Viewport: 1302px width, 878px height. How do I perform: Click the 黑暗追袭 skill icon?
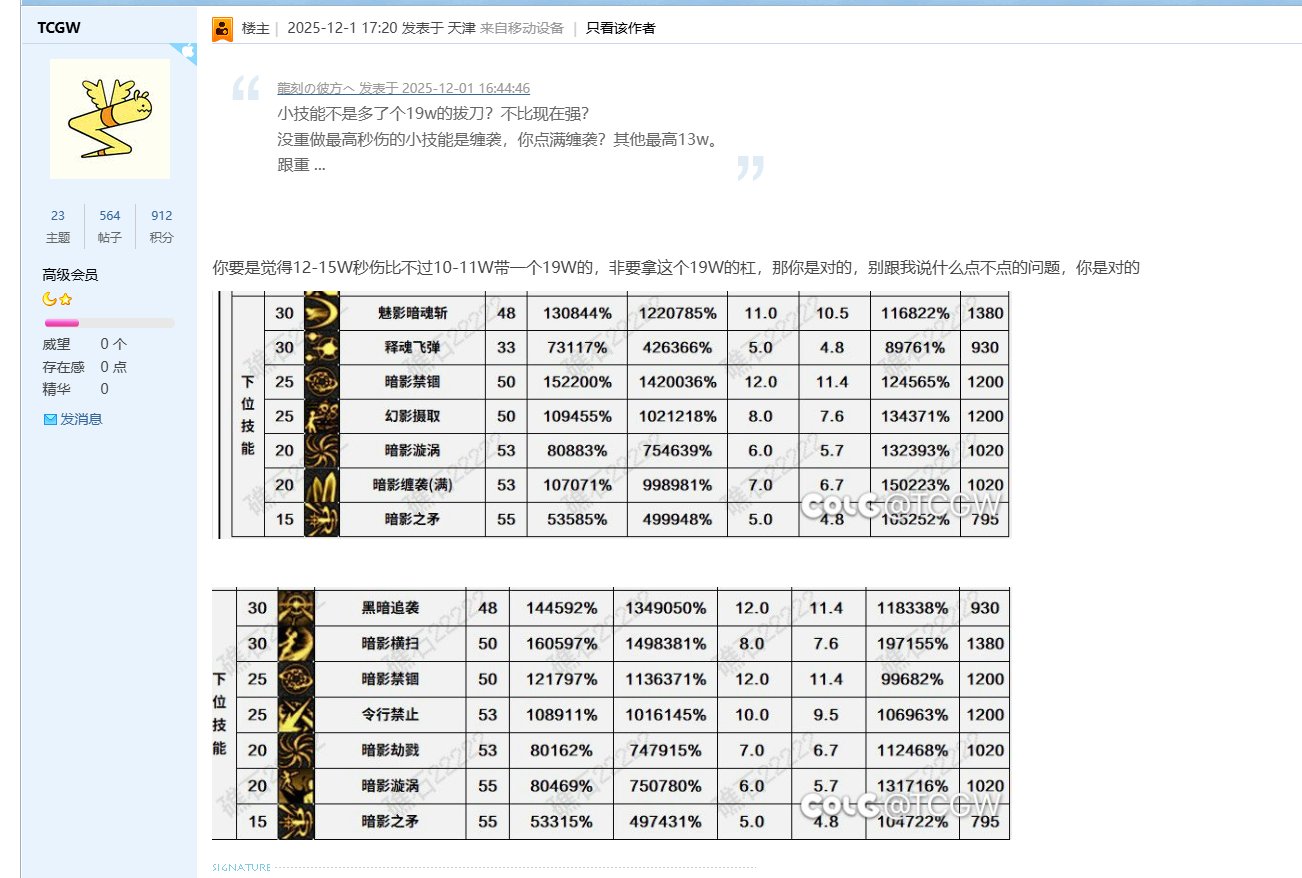click(x=296, y=608)
